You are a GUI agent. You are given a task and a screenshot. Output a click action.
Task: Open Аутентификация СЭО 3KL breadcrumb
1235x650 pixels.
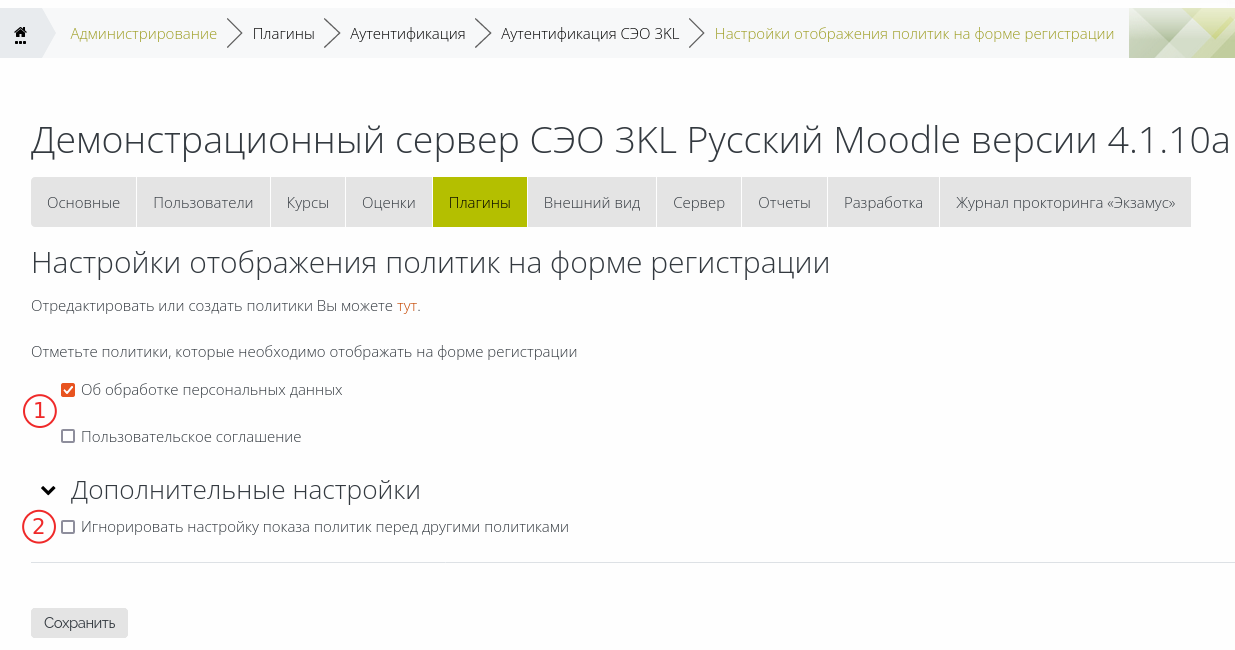point(590,33)
